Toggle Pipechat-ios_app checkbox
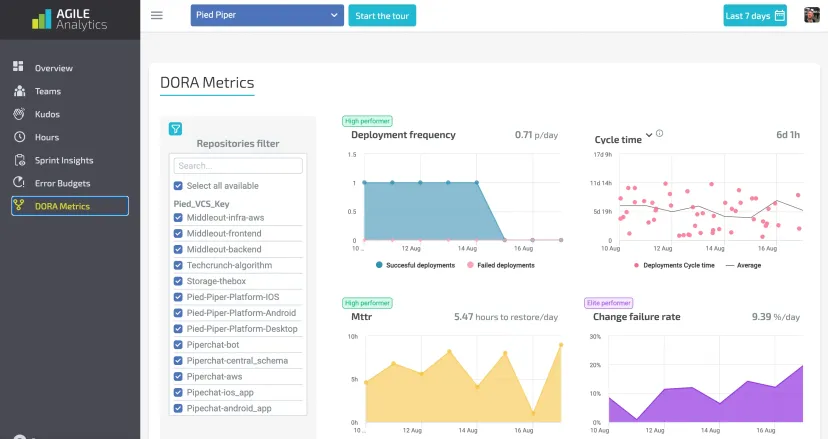This screenshot has width=828, height=439. pyautogui.click(x=178, y=393)
